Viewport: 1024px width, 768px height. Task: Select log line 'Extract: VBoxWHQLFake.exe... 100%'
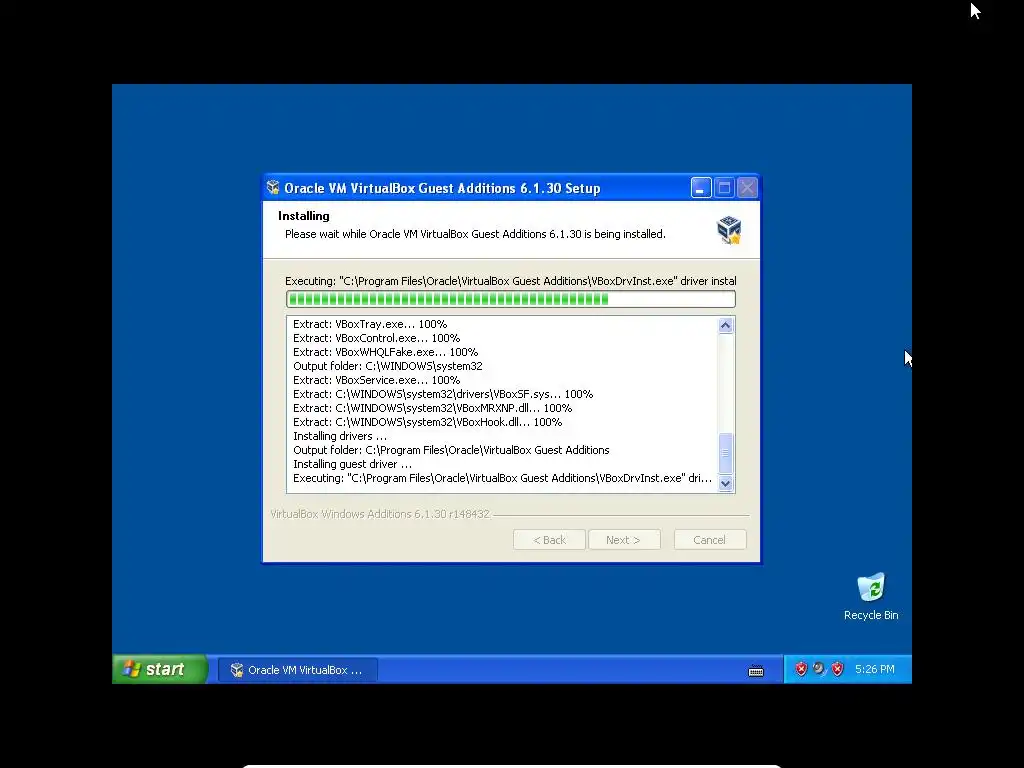pos(385,352)
